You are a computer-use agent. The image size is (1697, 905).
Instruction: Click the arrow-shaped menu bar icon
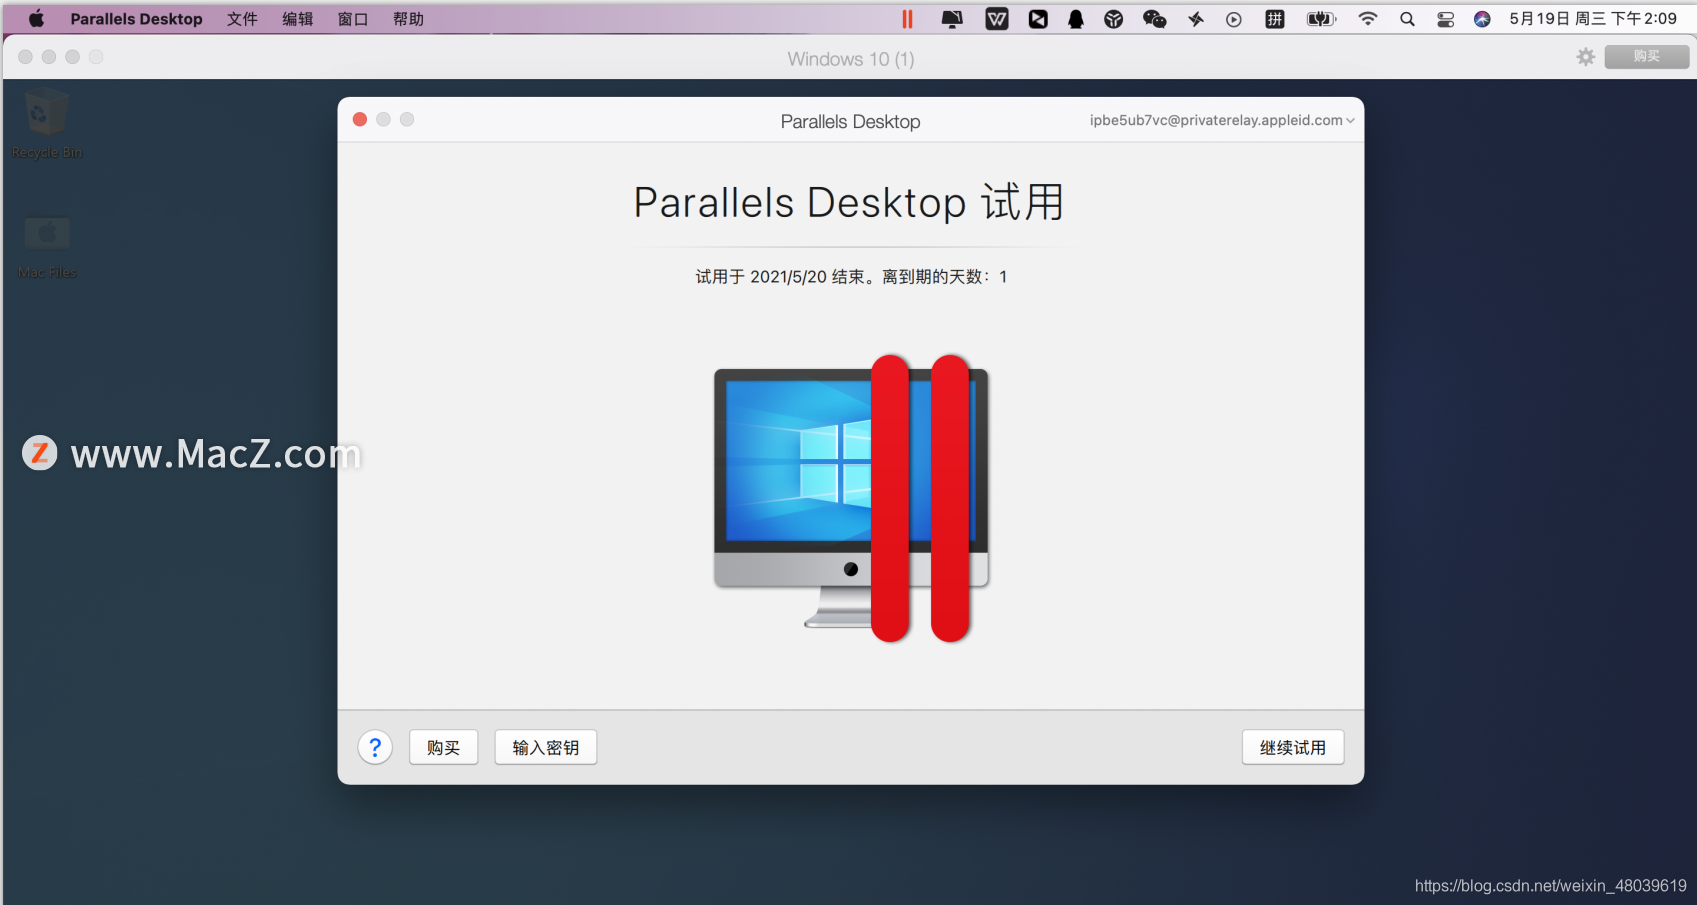point(1195,19)
